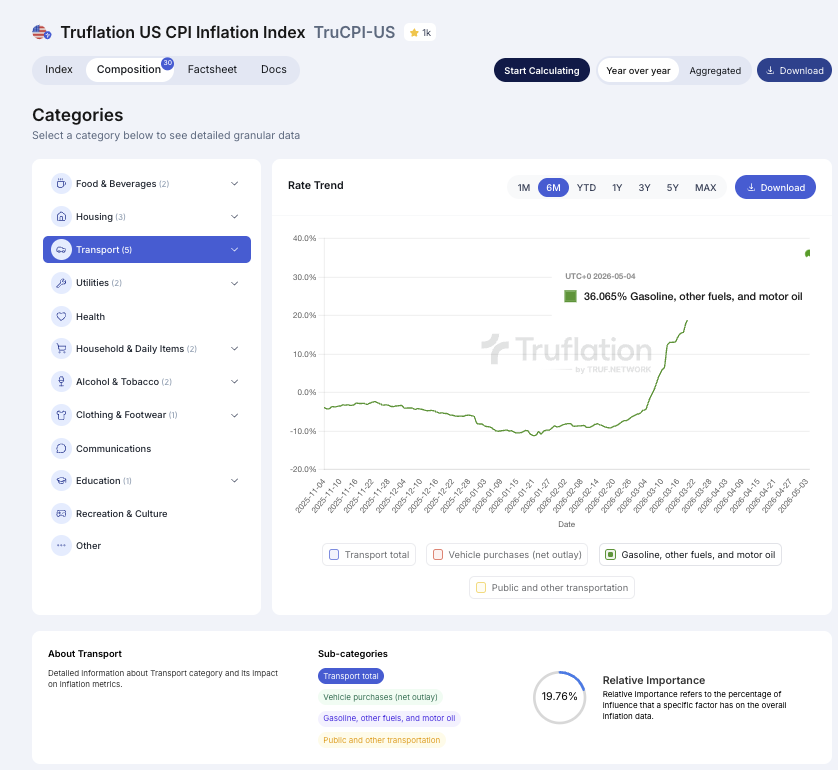Viewport: 838px width, 770px height.
Task: Expand Food & Beverages chevron
Action: 235,184
